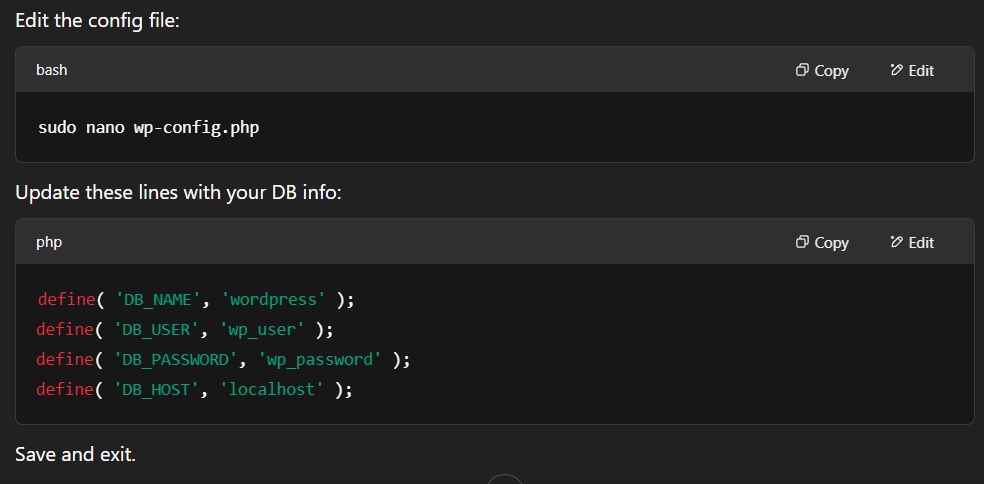
Task: Click the php language label
Action: [49, 242]
